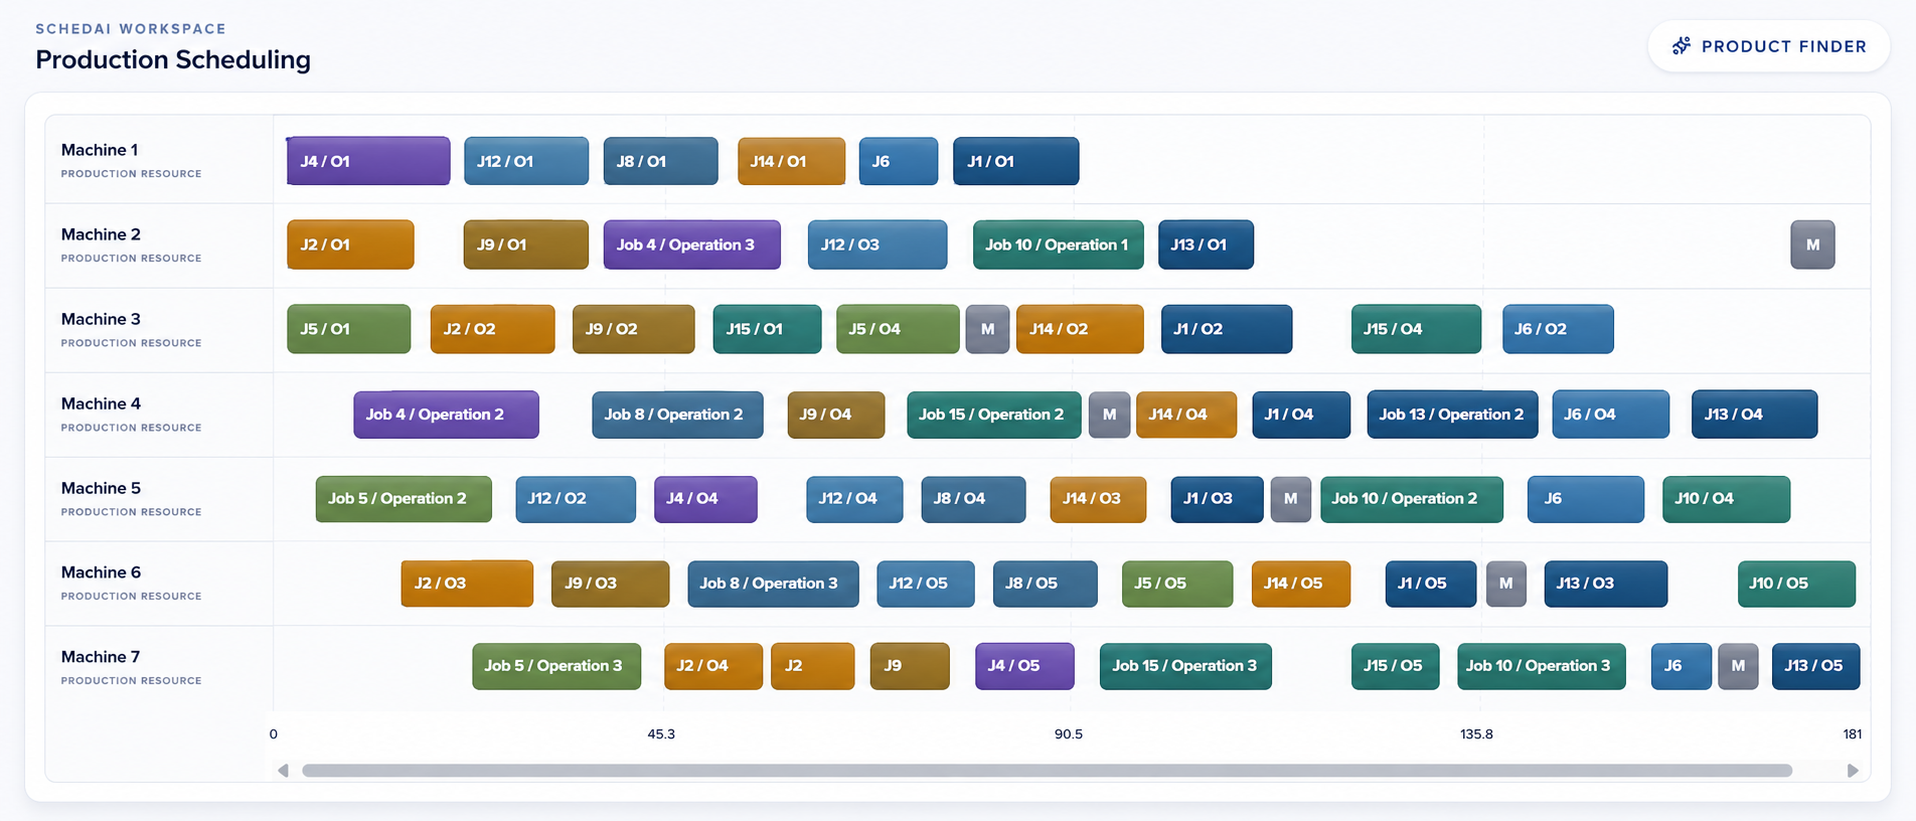
Task: Click the J15 / O4 task bar
Action: [x=1416, y=329]
